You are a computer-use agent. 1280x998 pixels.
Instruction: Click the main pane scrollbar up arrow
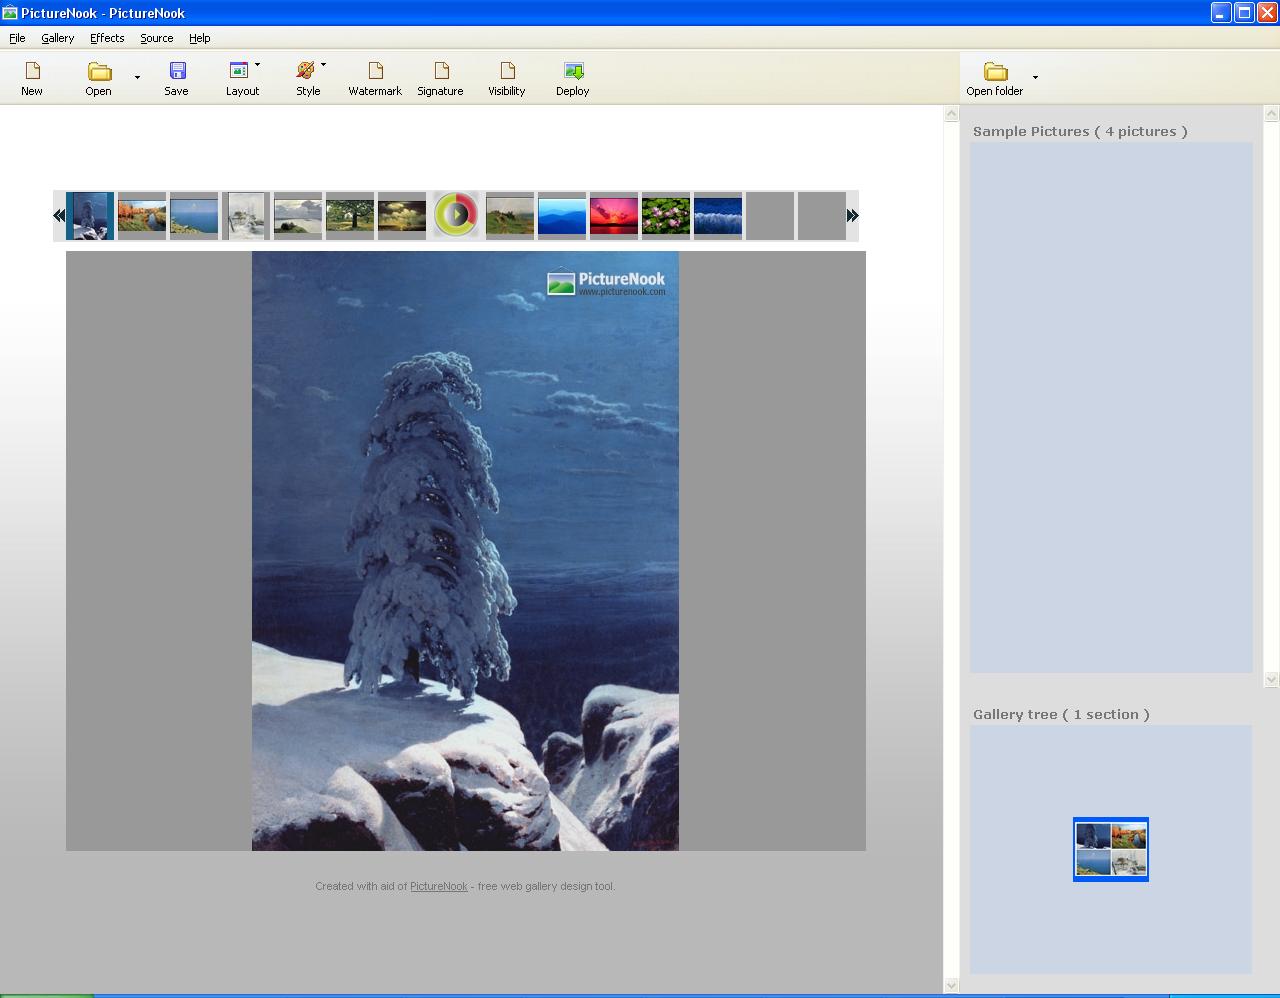[951, 114]
